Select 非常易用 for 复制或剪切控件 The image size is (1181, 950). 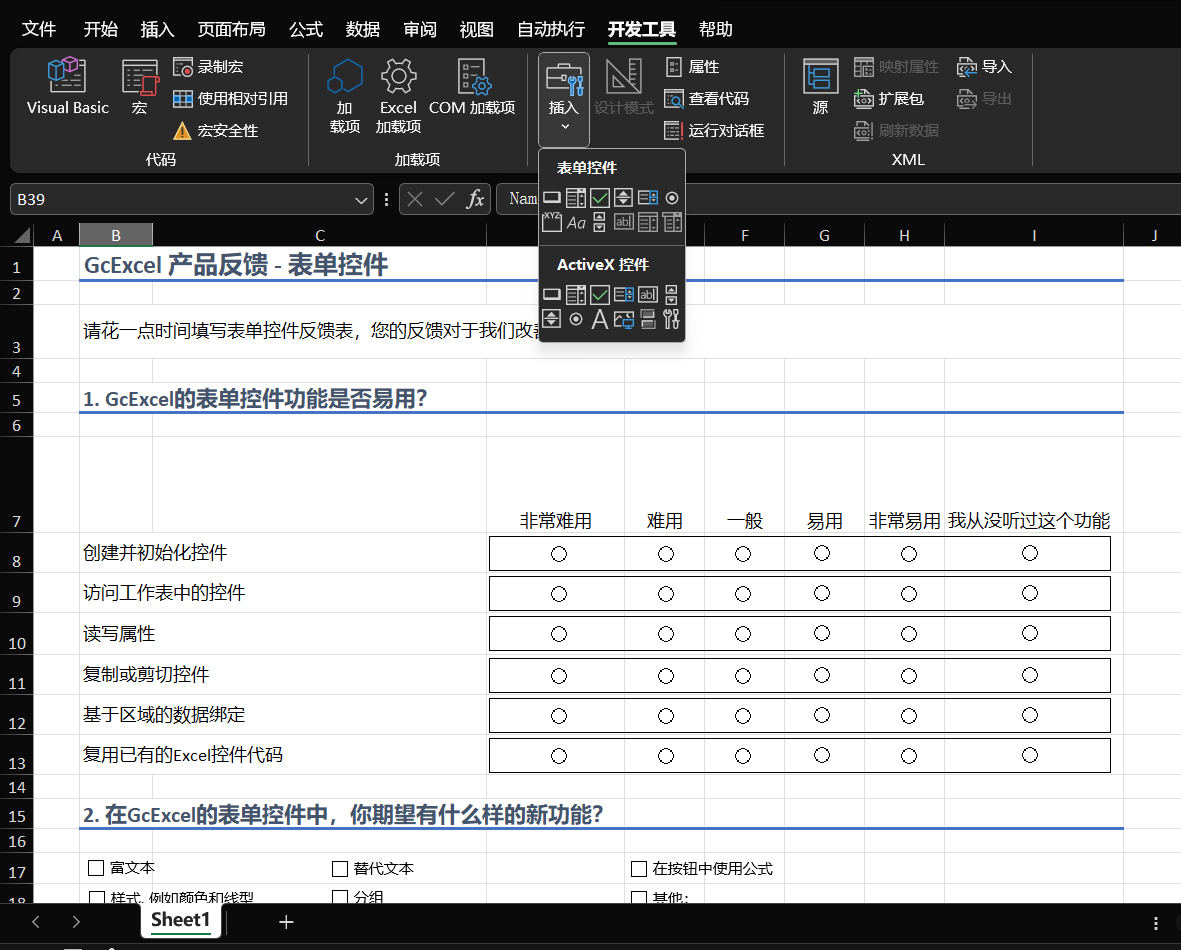tap(909, 676)
